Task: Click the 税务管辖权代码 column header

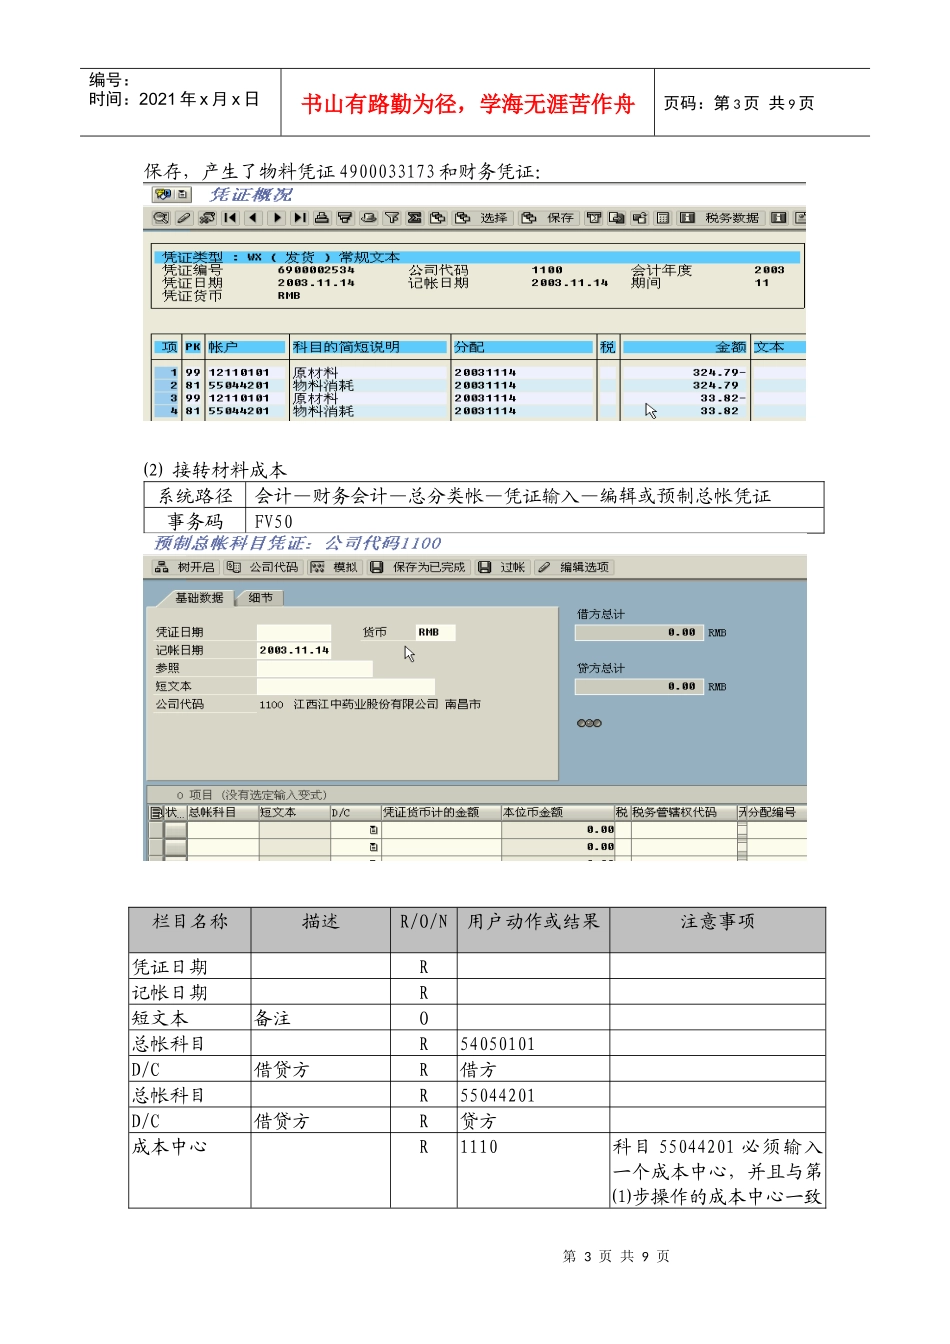Action: coord(683,813)
